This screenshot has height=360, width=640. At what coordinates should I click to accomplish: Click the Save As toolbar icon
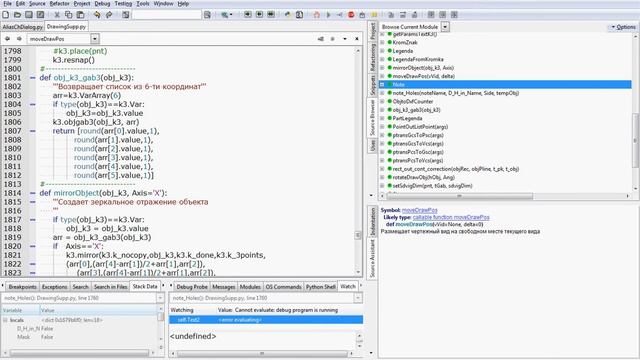(40, 15)
